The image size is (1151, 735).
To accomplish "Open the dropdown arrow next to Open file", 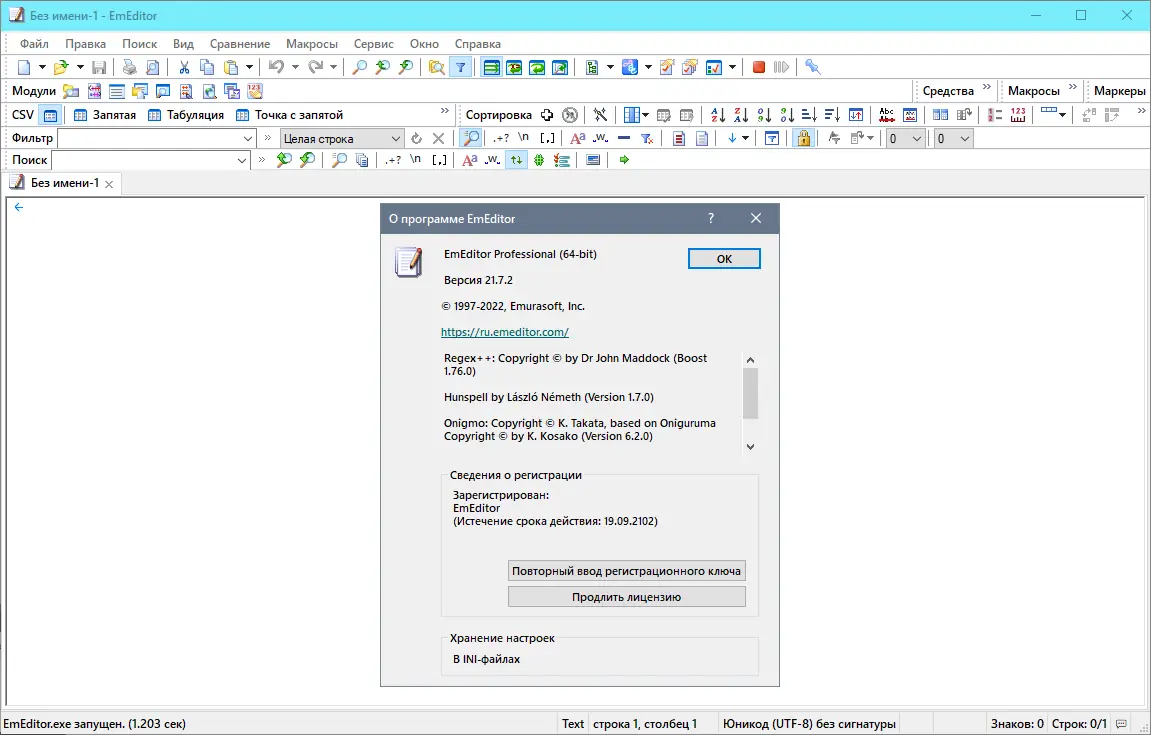I will pos(80,68).
